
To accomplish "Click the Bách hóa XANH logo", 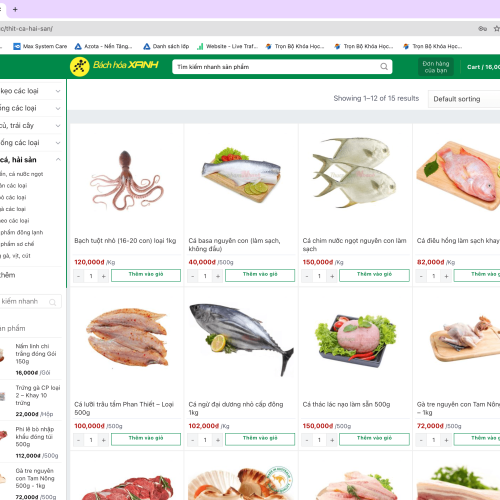I will point(114,66).
